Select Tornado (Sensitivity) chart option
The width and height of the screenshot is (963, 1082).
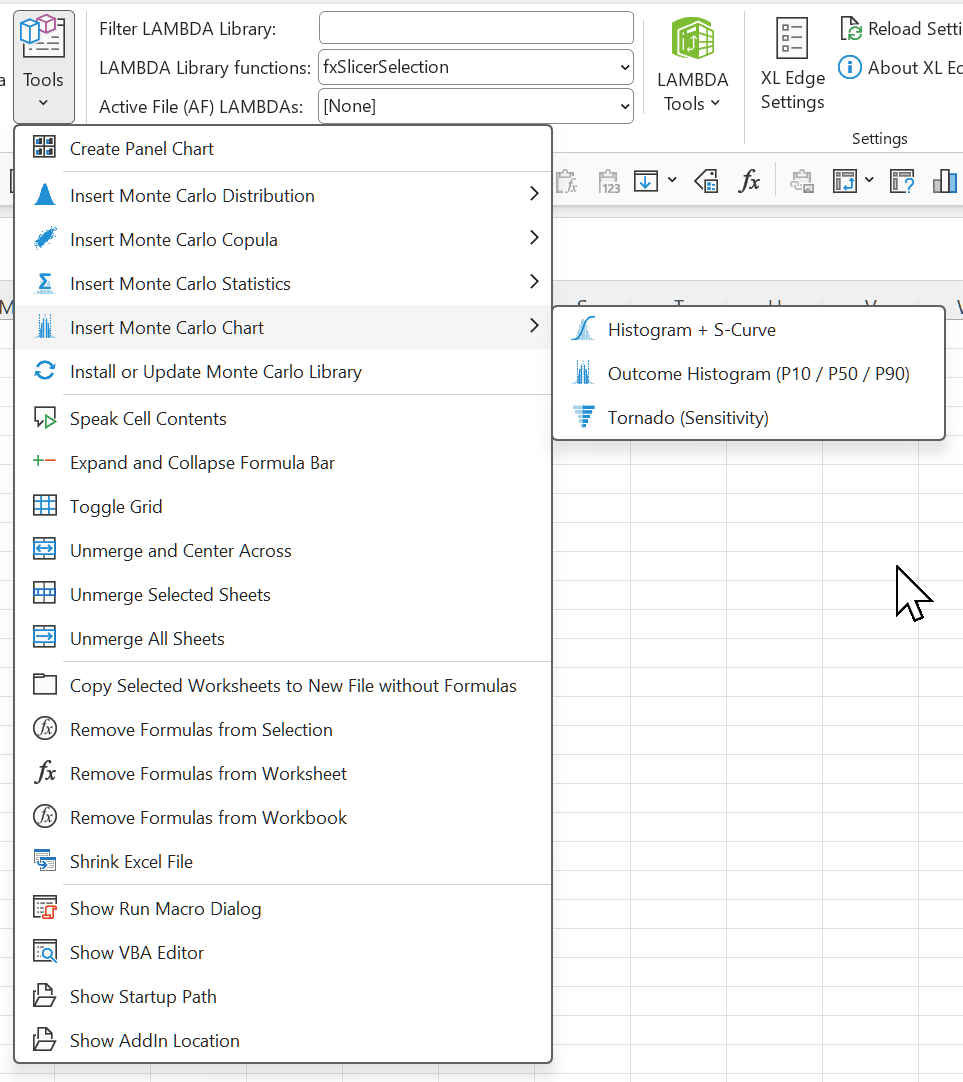pos(748,418)
